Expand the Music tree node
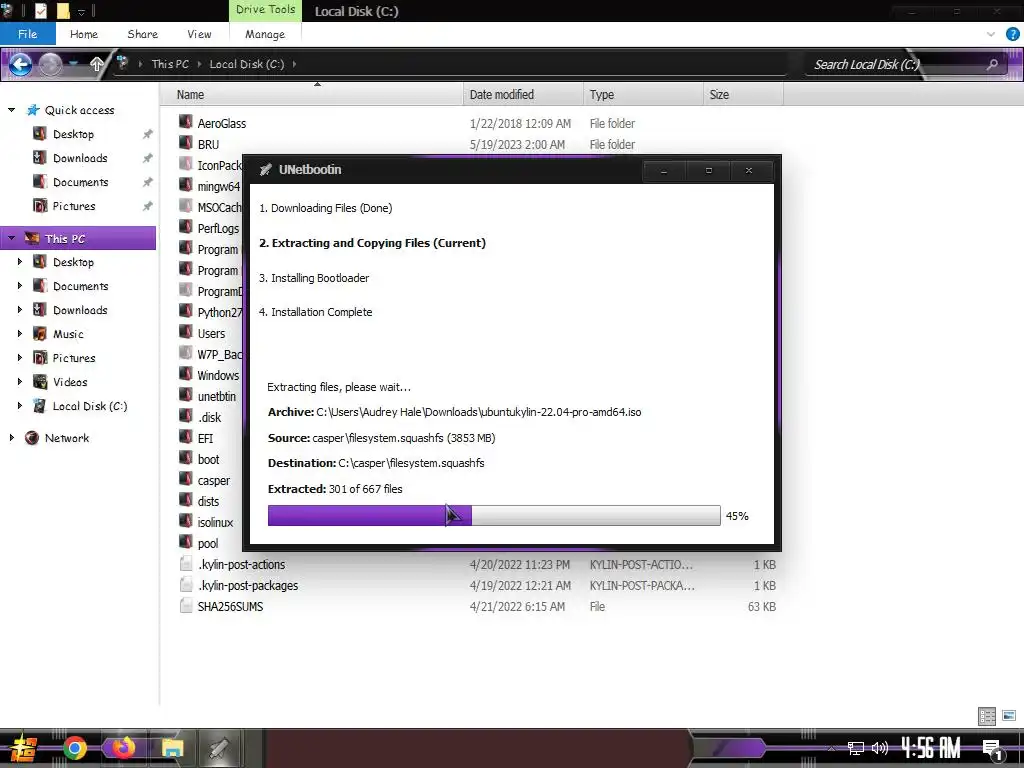The width and height of the screenshot is (1024, 768). pos(20,334)
